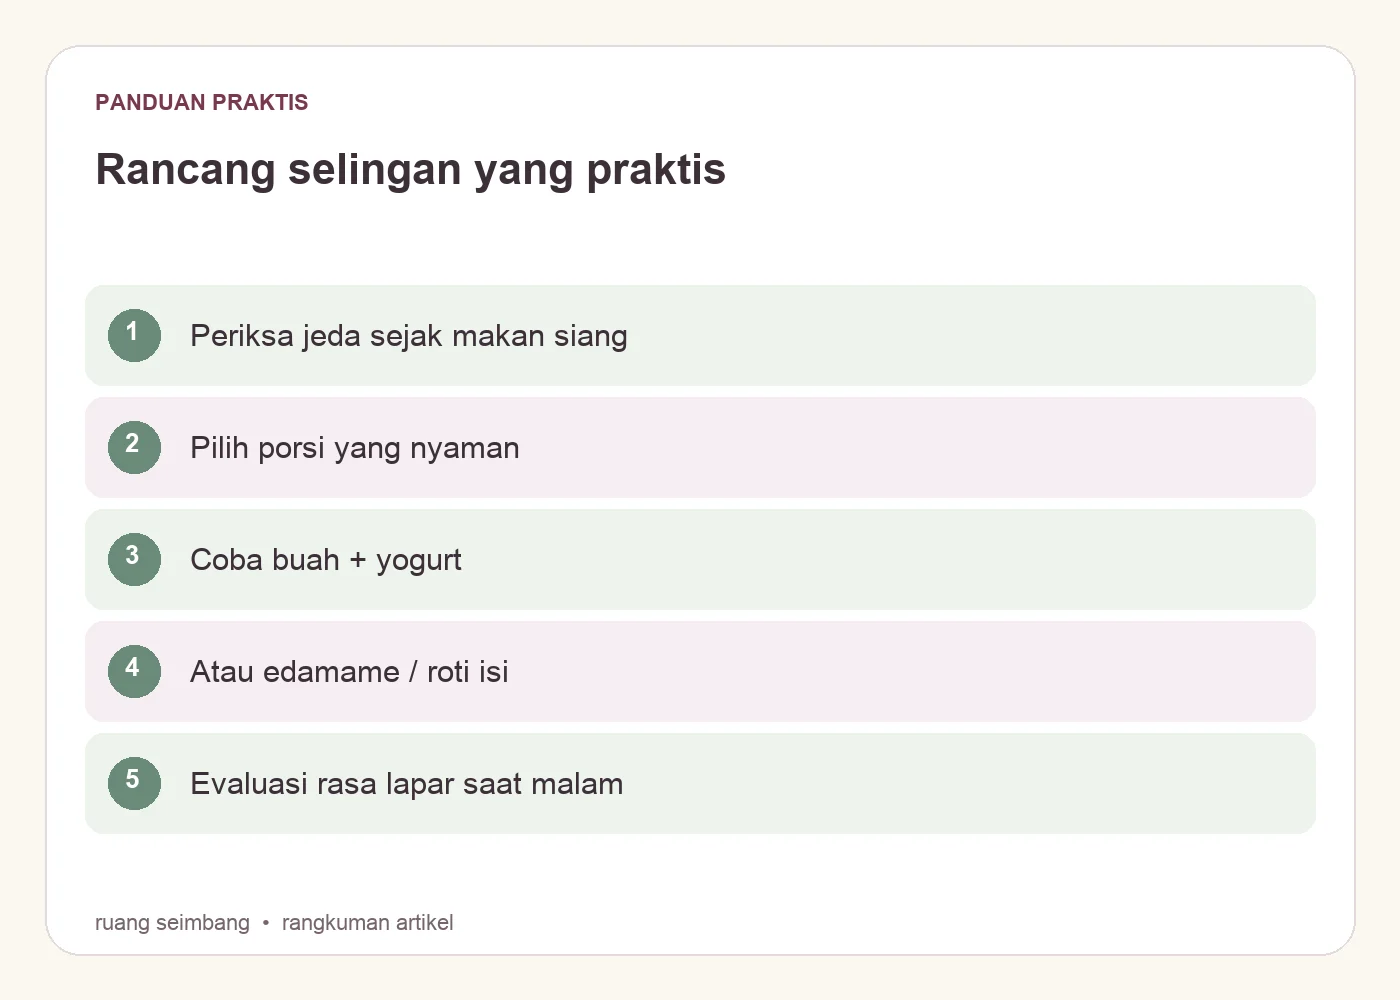This screenshot has height=1000, width=1400.
Task: Select the text "Evaluasi rasa lapar saat malam"
Action: pos(407,783)
